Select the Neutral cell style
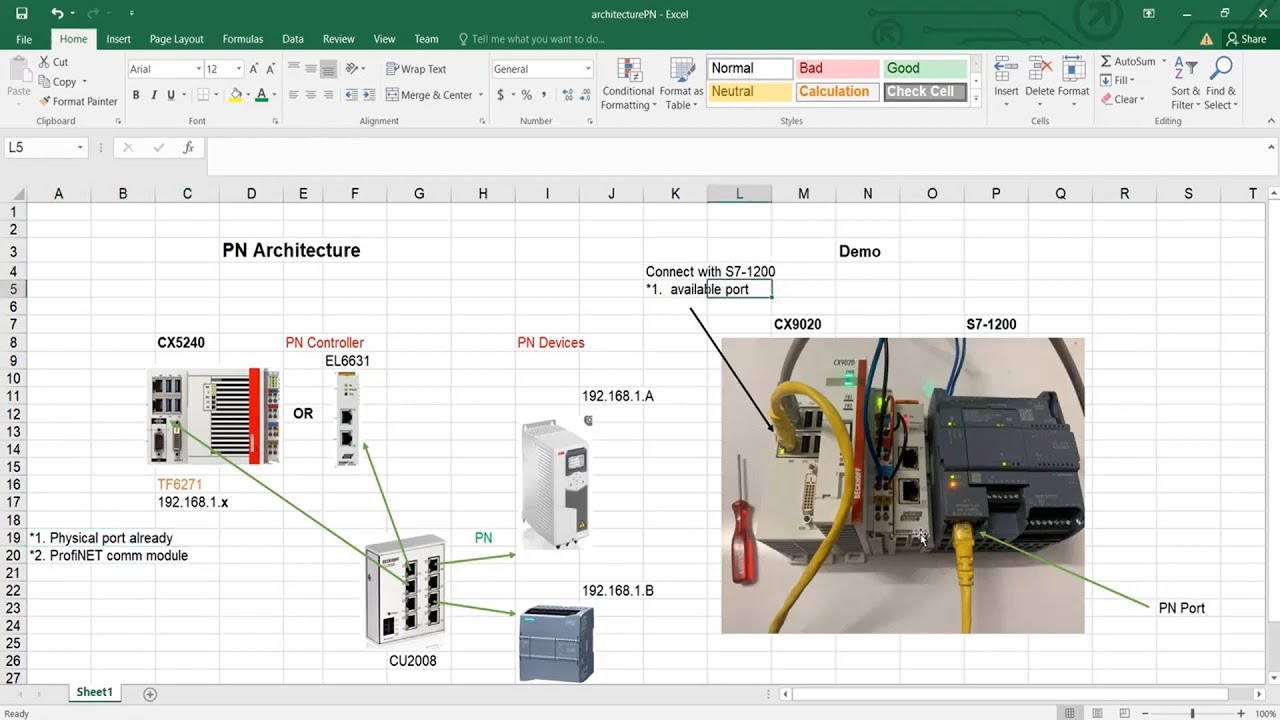Screen dimensions: 1280x720 pos(750,91)
